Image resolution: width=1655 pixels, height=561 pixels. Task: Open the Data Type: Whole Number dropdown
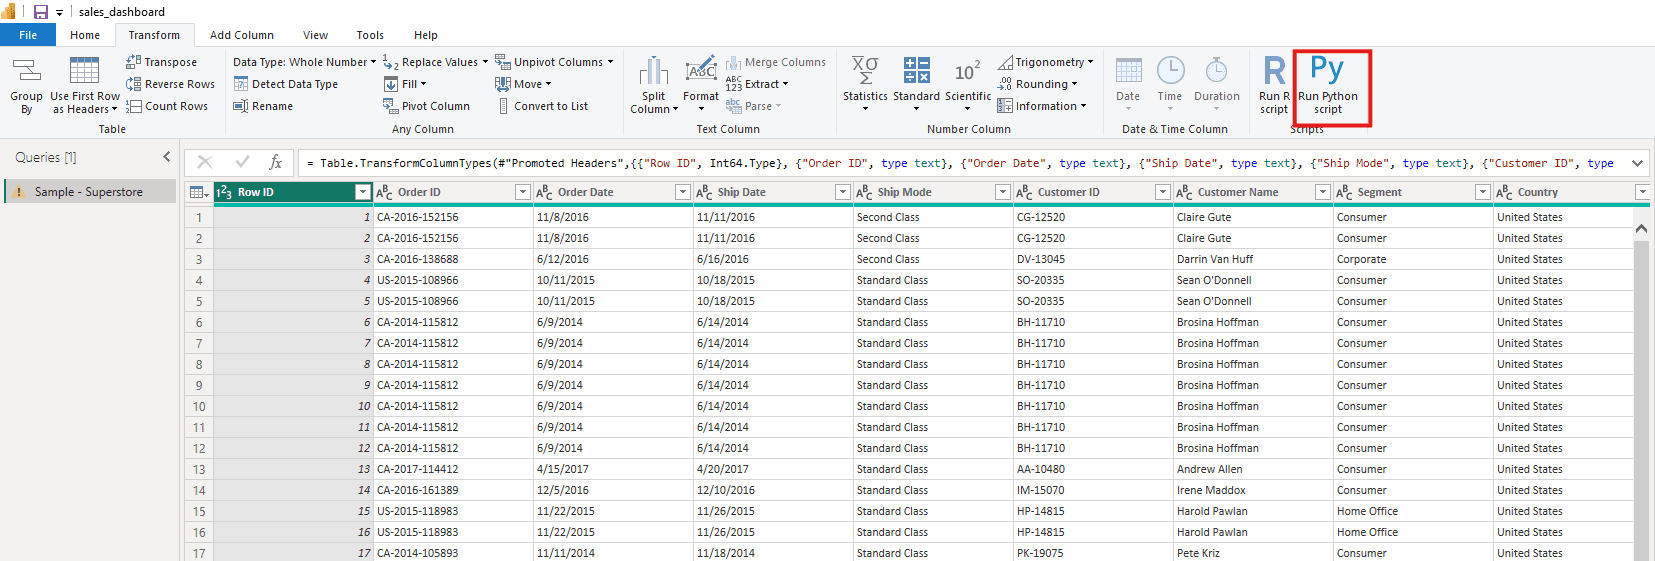pyautogui.click(x=305, y=62)
